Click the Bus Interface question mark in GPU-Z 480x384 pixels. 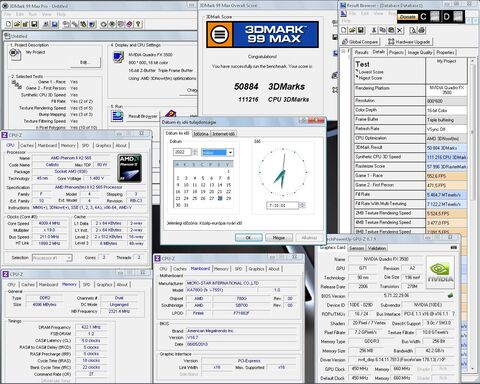pos(453,314)
